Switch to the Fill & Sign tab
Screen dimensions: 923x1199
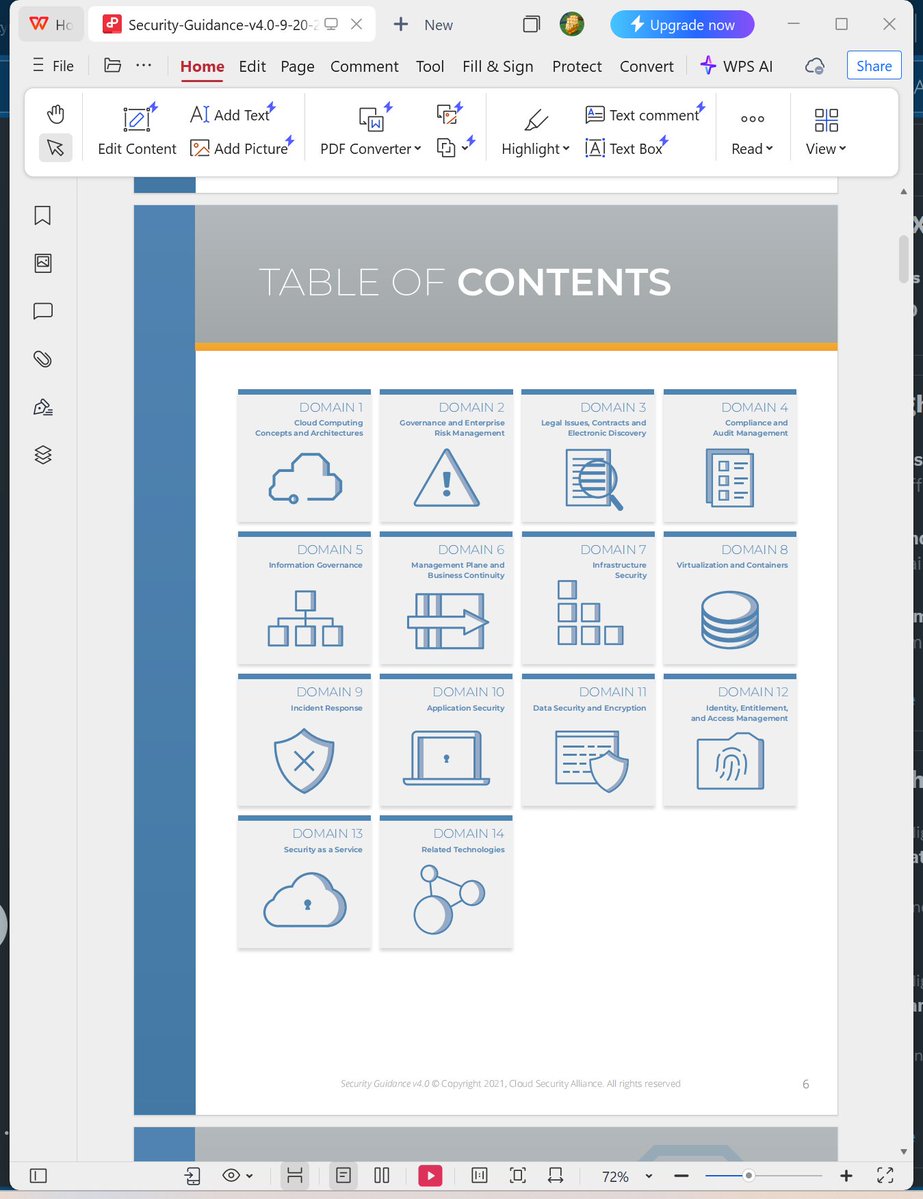point(498,67)
